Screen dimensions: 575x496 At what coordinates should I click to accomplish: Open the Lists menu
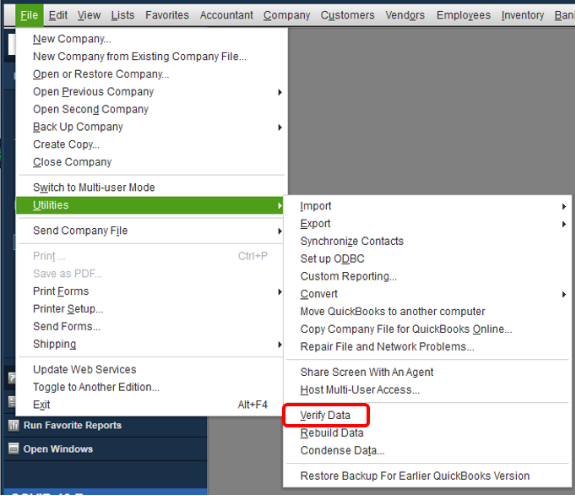tap(122, 15)
